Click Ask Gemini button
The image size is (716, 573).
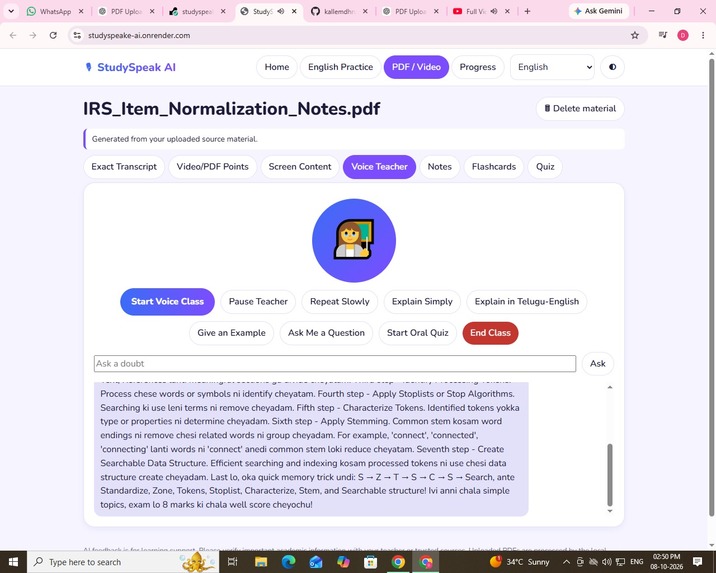[x=599, y=11]
